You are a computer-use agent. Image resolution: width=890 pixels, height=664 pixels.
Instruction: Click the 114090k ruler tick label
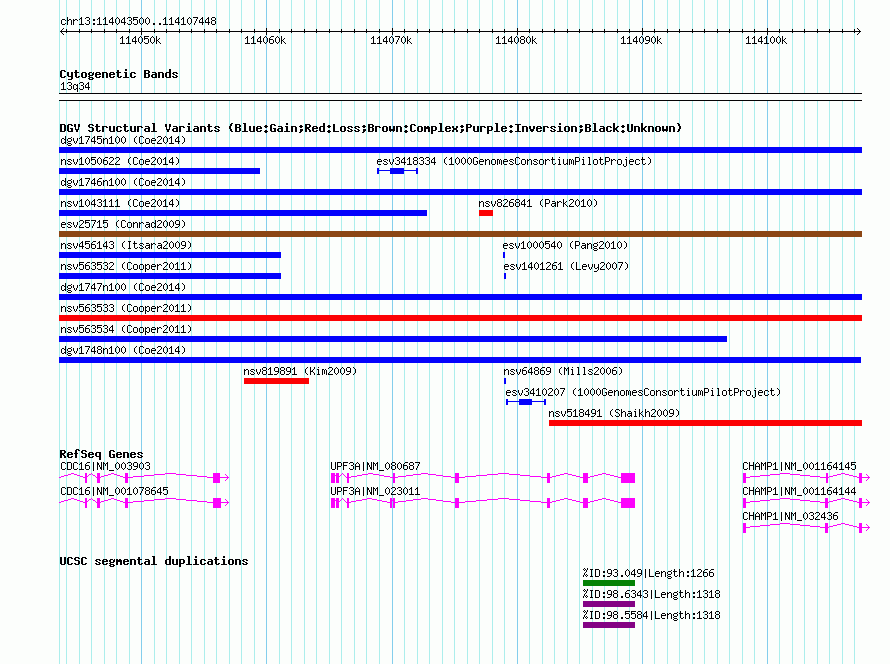click(641, 40)
